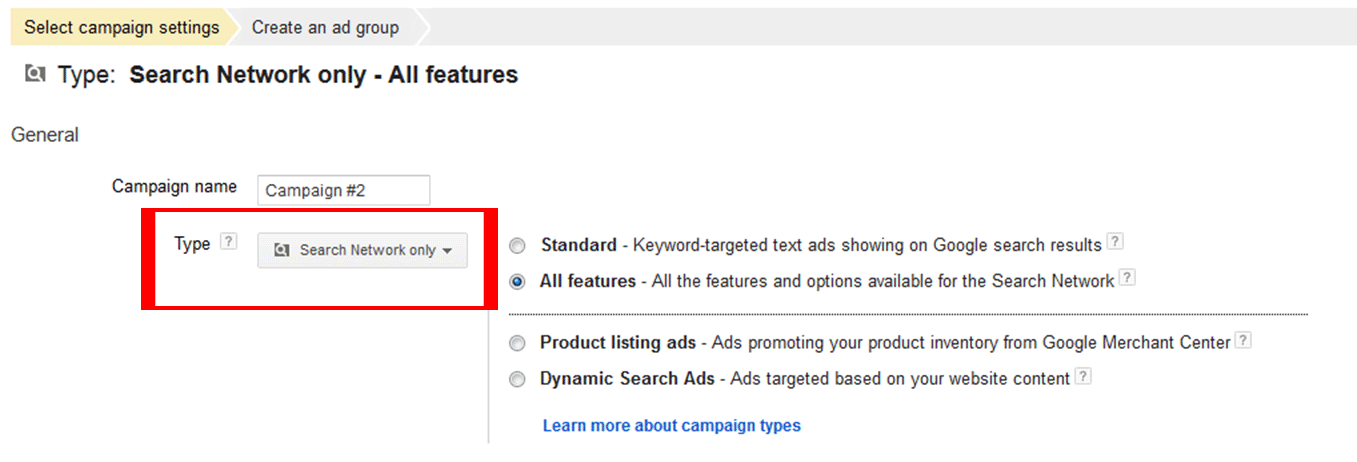Follow Learn more about campaign types link
The image size is (1357, 462).
[x=672, y=425]
